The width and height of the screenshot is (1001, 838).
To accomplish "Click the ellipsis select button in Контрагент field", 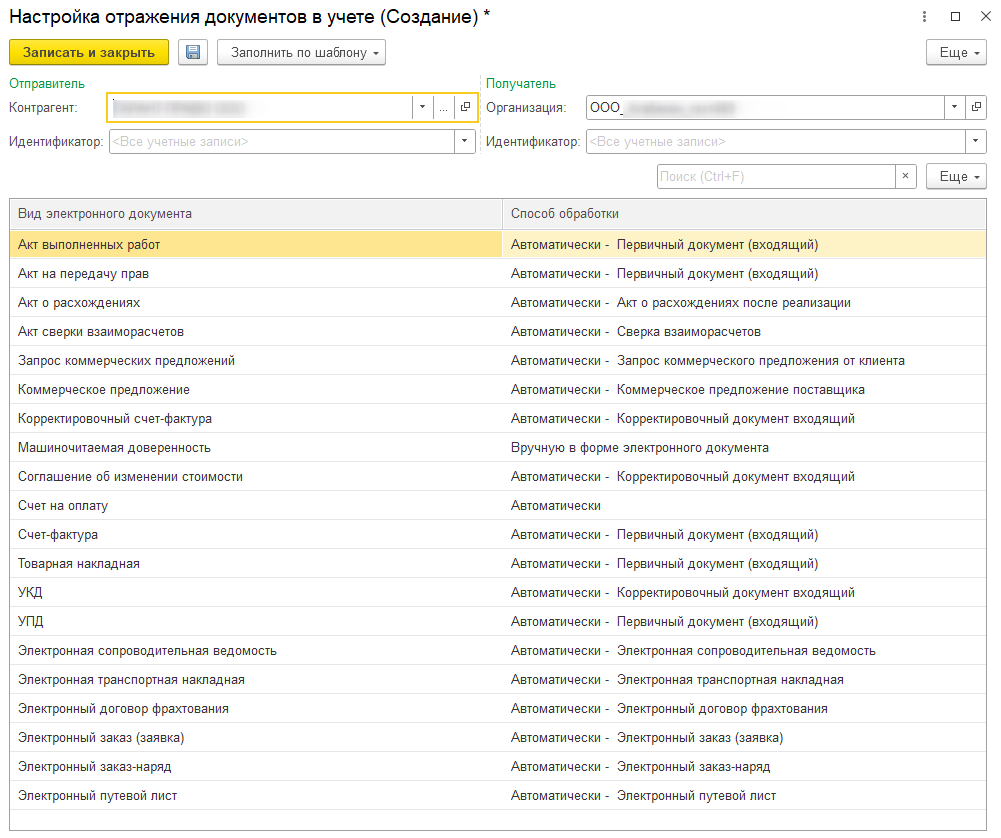I will (x=443, y=107).
